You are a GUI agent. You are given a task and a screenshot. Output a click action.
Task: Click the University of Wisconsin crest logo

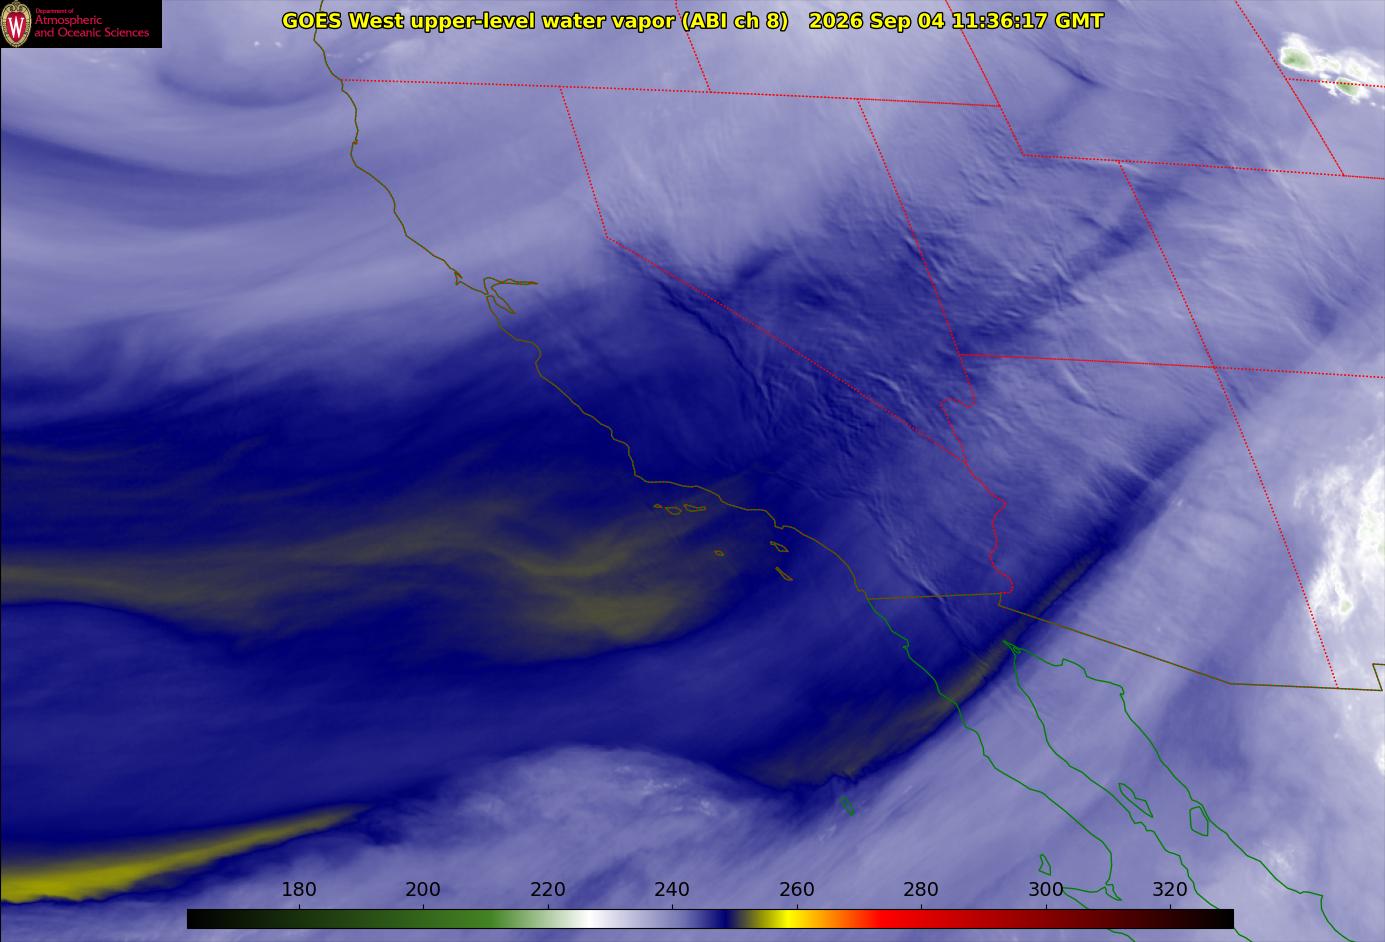pos(16,24)
